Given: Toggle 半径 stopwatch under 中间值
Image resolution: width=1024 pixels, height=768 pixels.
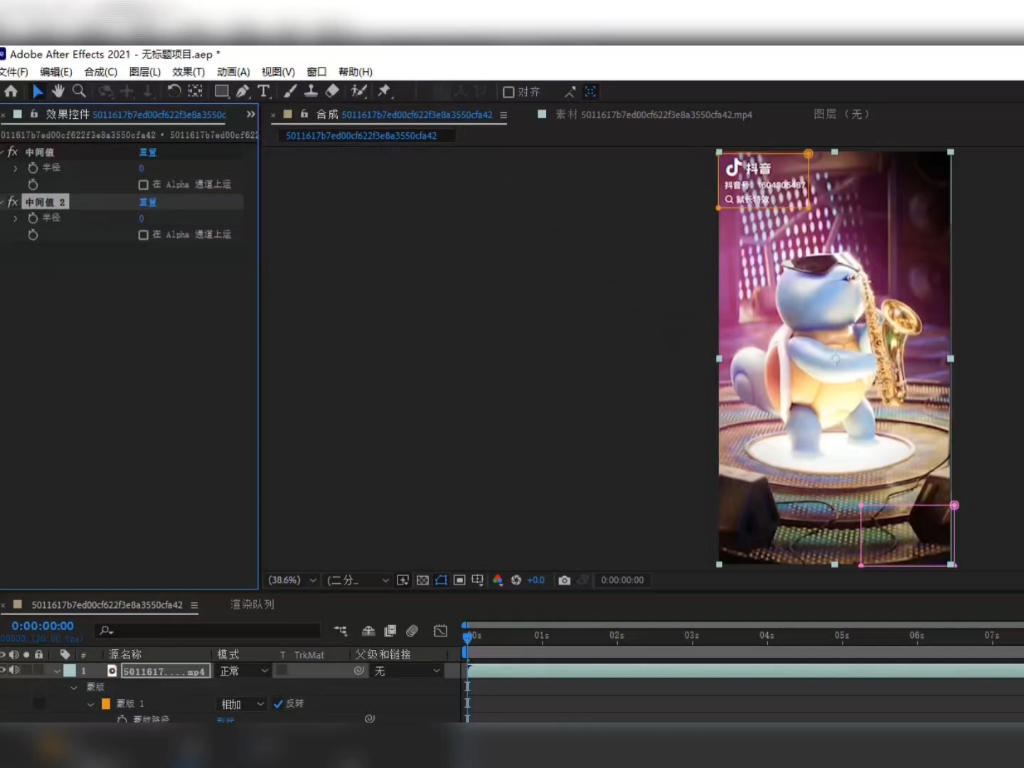Looking at the screenshot, I should (33, 168).
